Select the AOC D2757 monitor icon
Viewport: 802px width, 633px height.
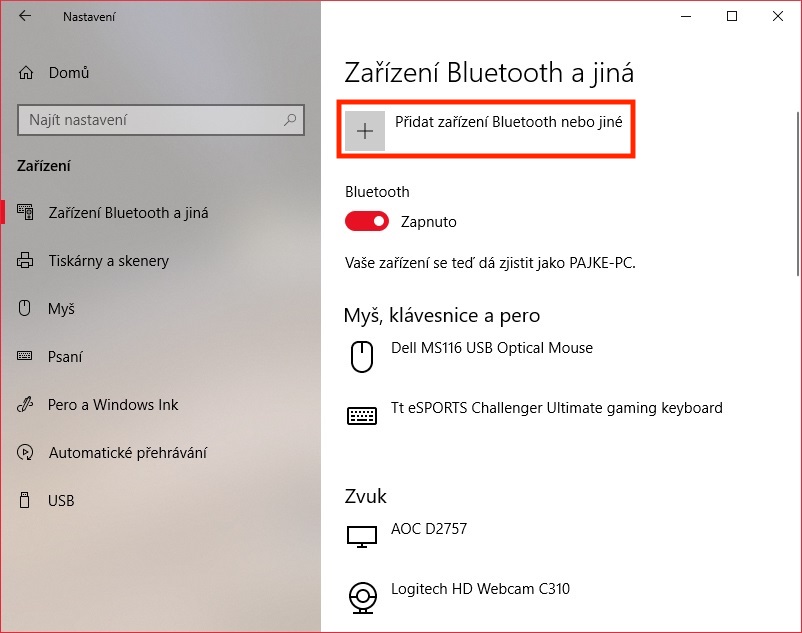pyautogui.click(x=362, y=536)
